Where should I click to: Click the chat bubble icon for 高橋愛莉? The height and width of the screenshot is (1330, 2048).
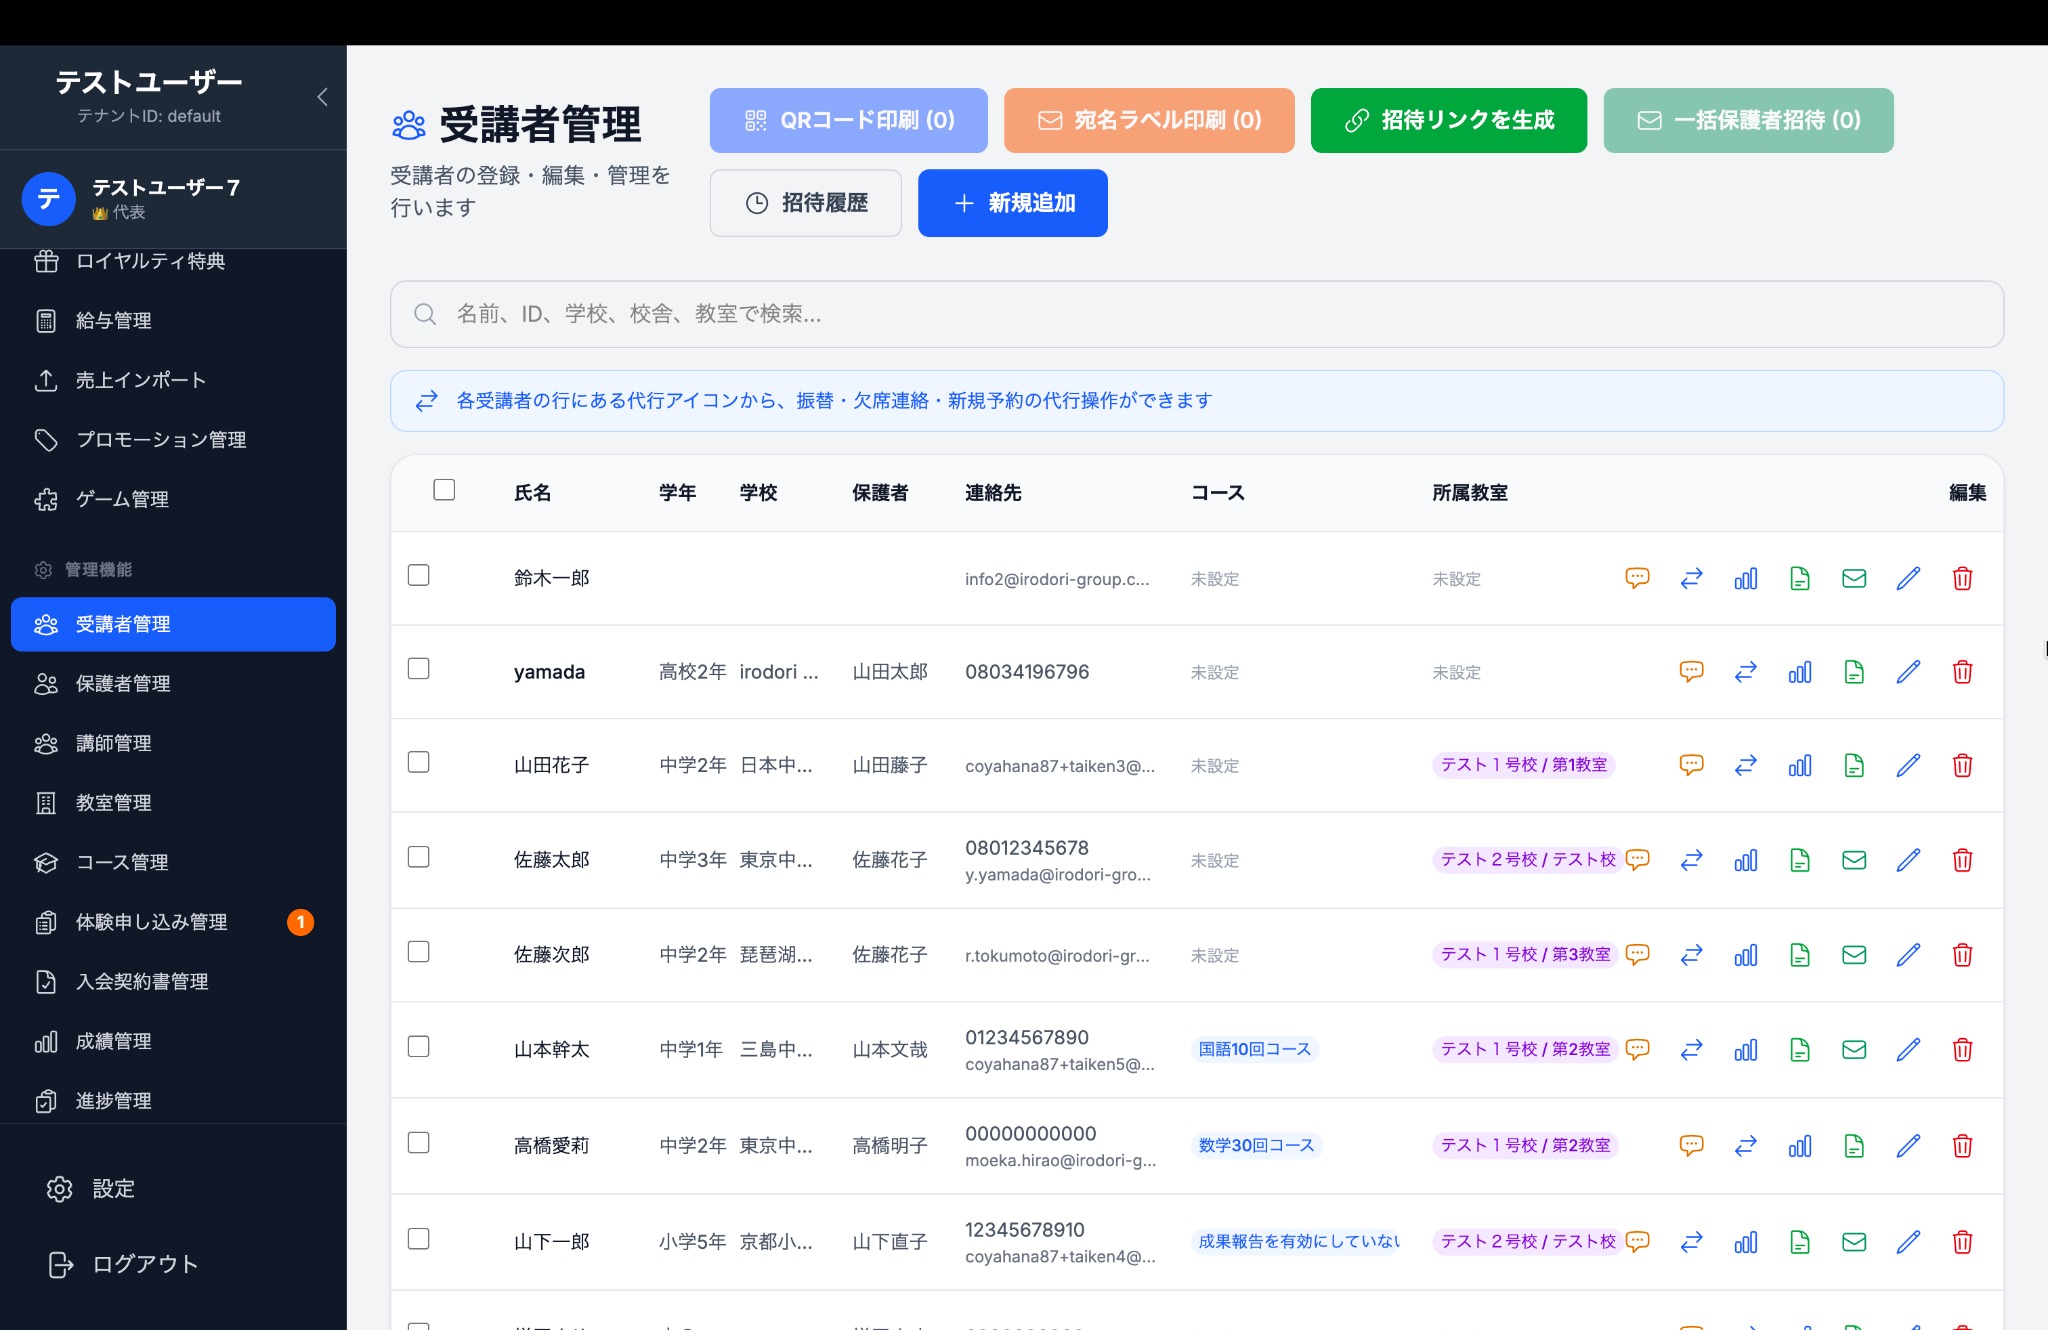[x=1692, y=1146]
